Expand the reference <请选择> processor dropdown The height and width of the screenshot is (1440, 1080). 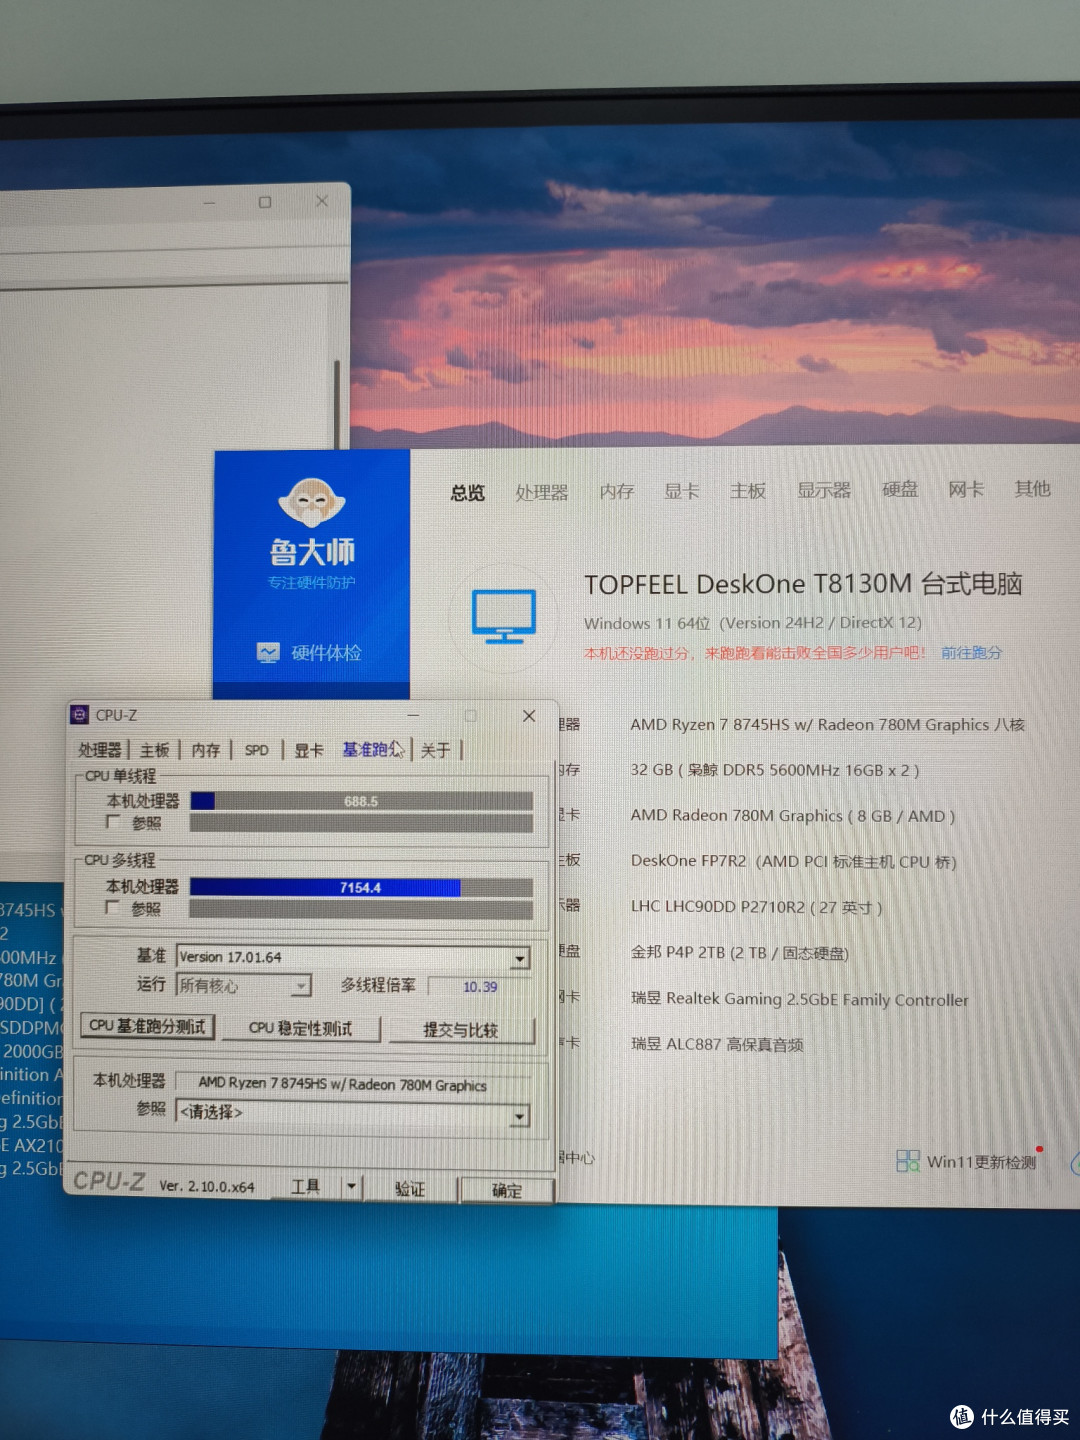pos(520,1115)
